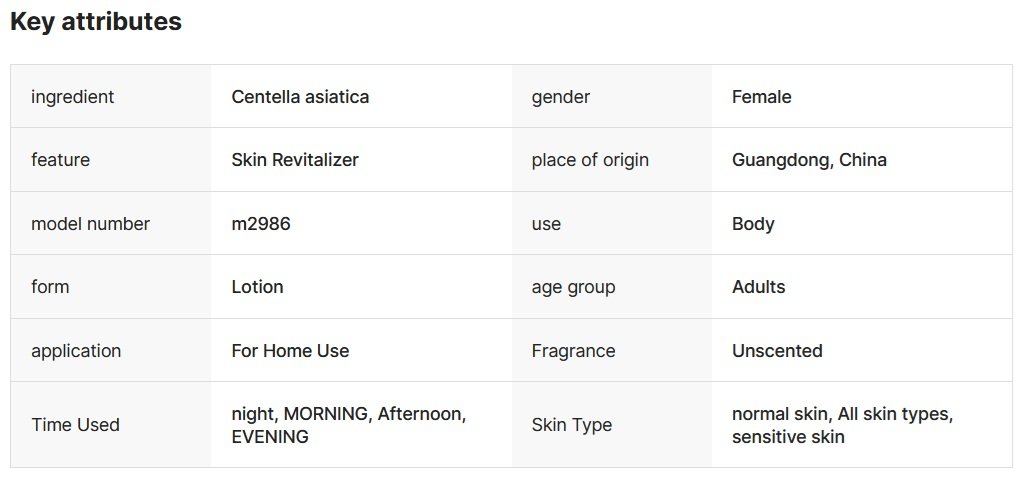Select the model number m2986
The image size is (1024, 480).
[x=261, y=224]
